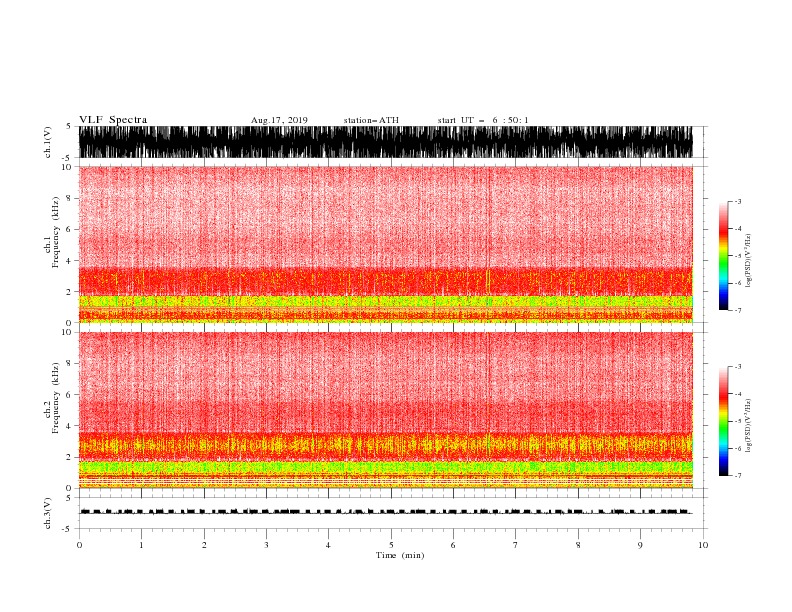Screen dimensions: 792x612
Task: Click ch.2 frequency axis tick "8"
Action: pos(69,364)
